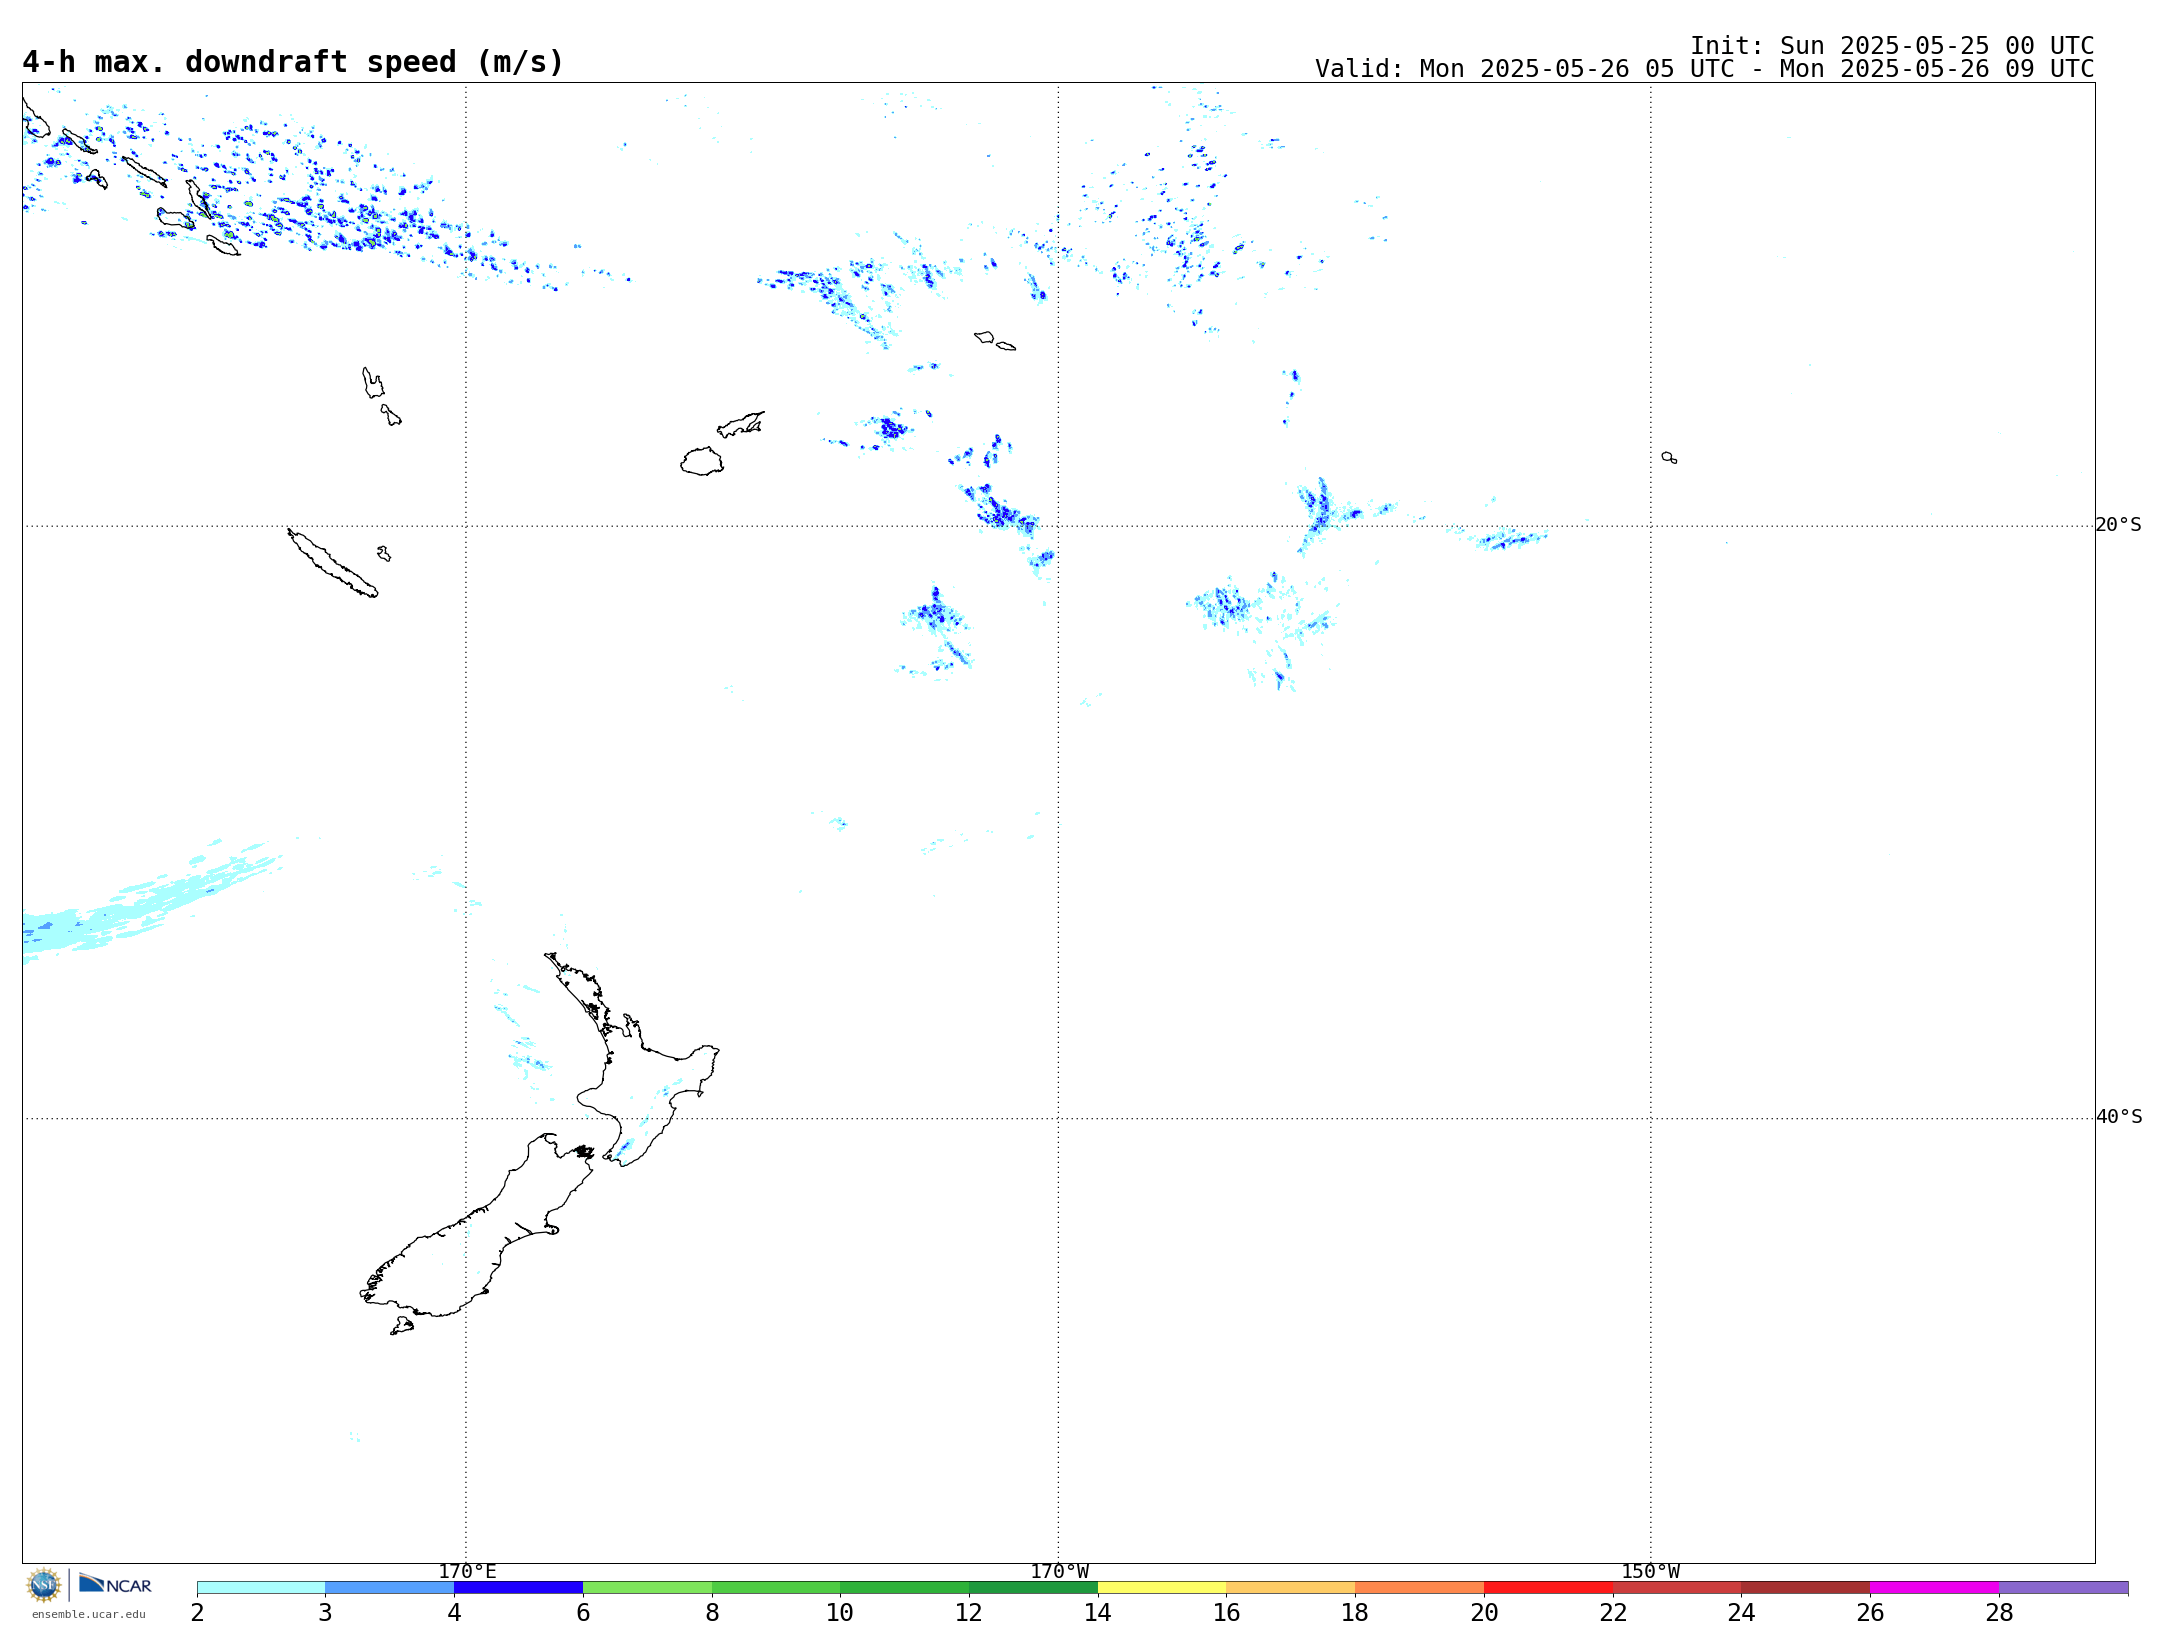Click the 170°W longitude label
Screen dimensions: 2160x1626
(1059, 1571)
